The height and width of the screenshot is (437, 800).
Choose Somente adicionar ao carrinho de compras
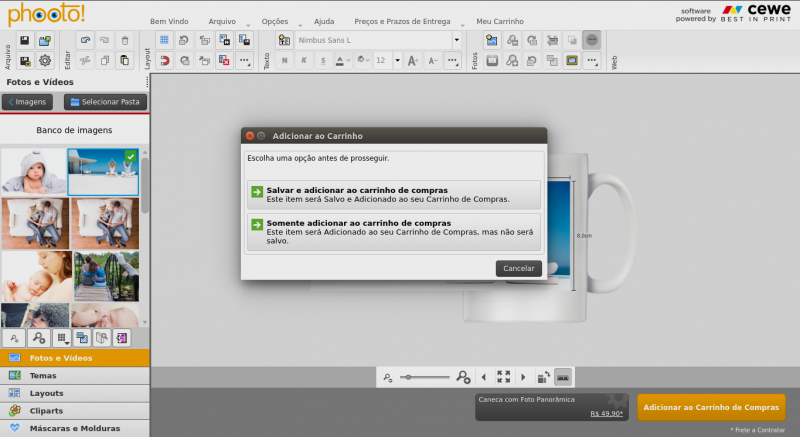point(393,232)
